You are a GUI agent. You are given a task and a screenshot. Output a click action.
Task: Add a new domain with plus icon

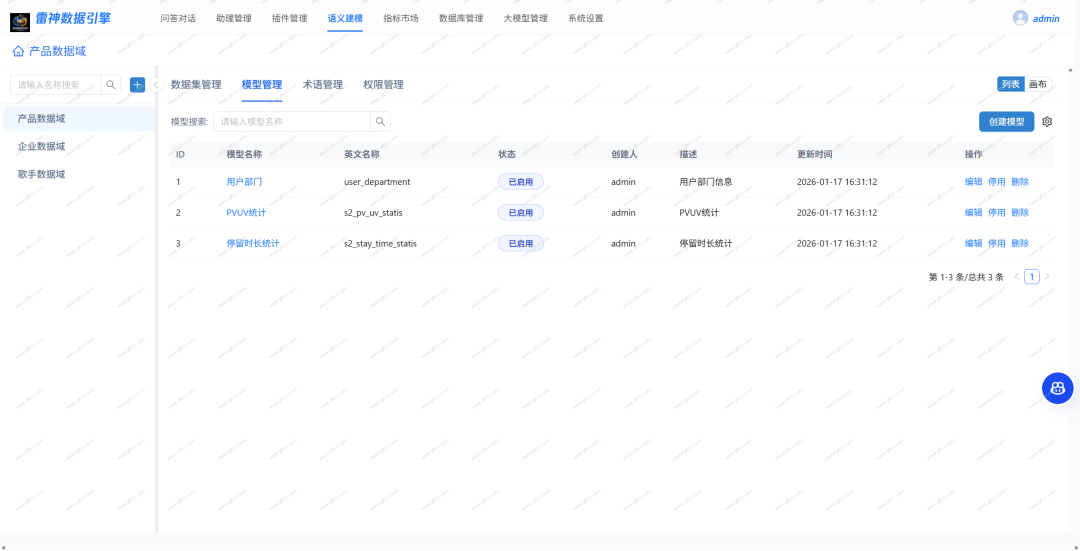tap(138, 85)
